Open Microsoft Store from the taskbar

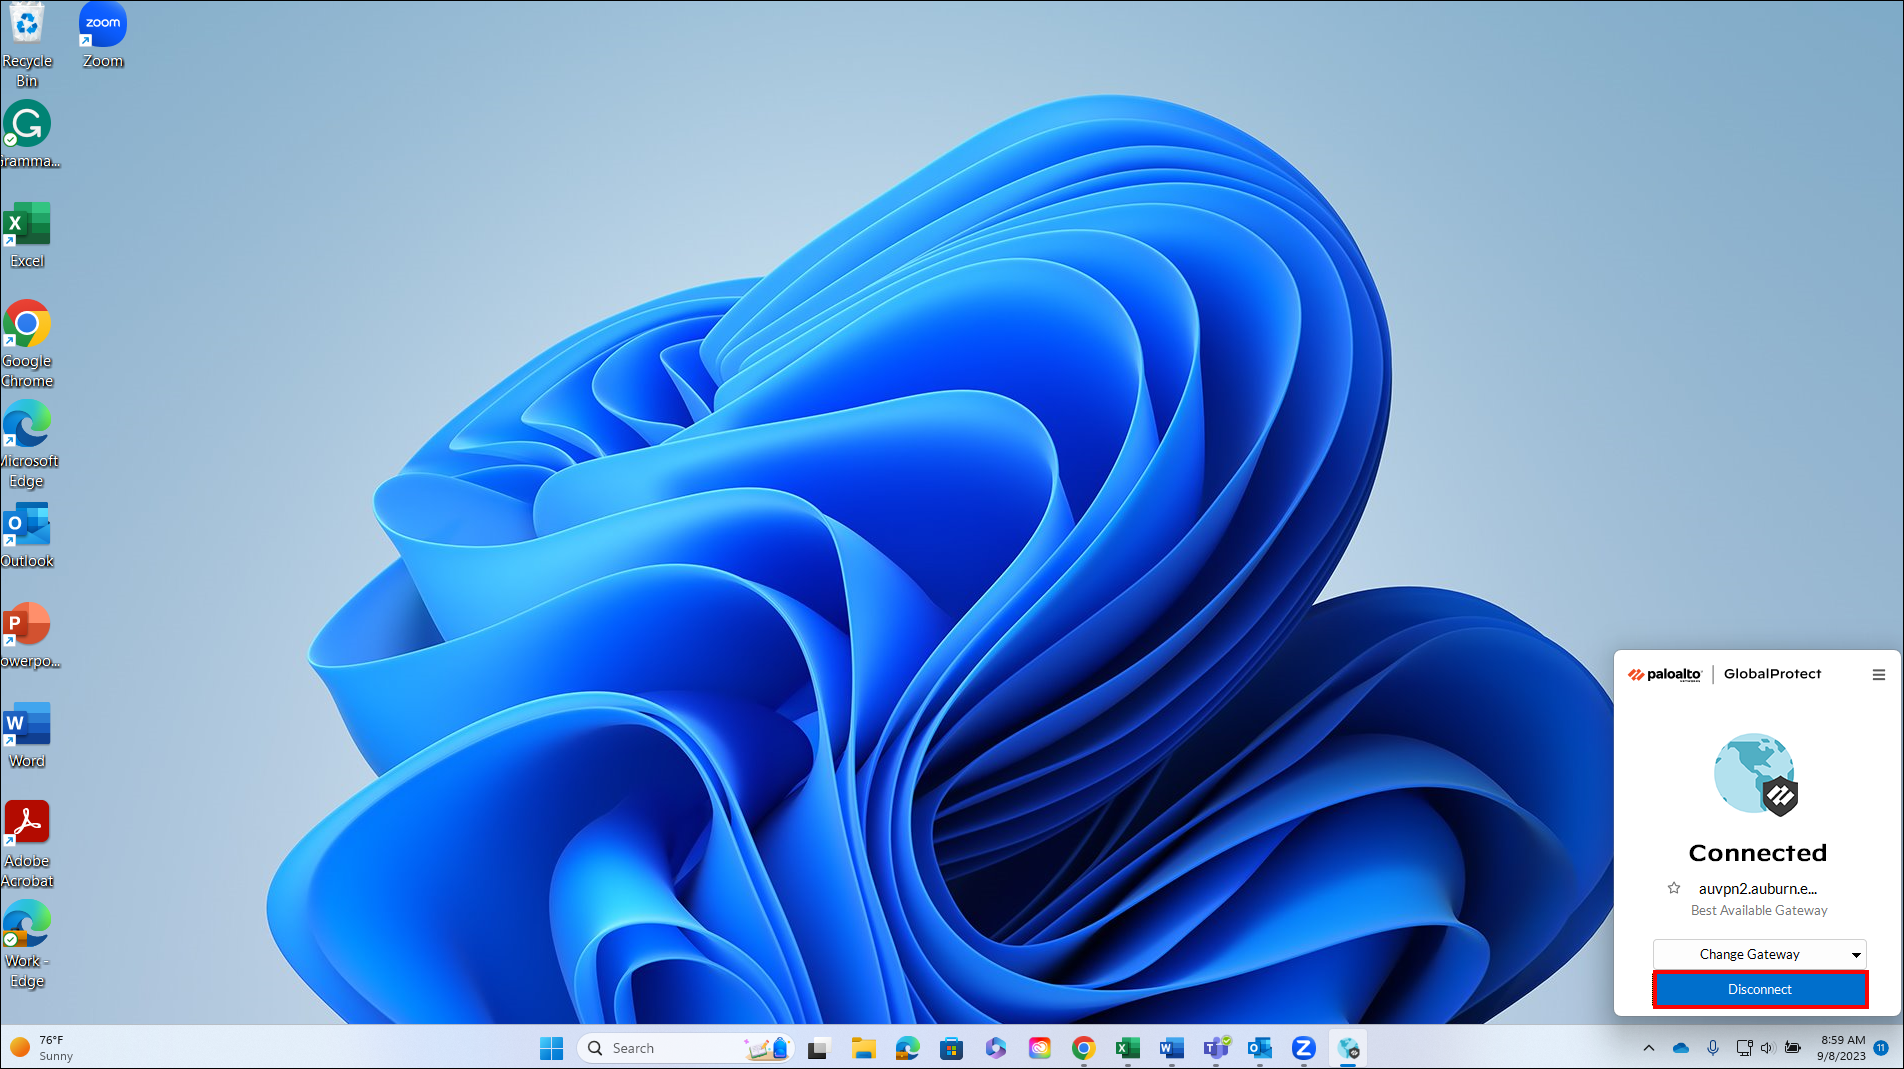[951, 1048]
